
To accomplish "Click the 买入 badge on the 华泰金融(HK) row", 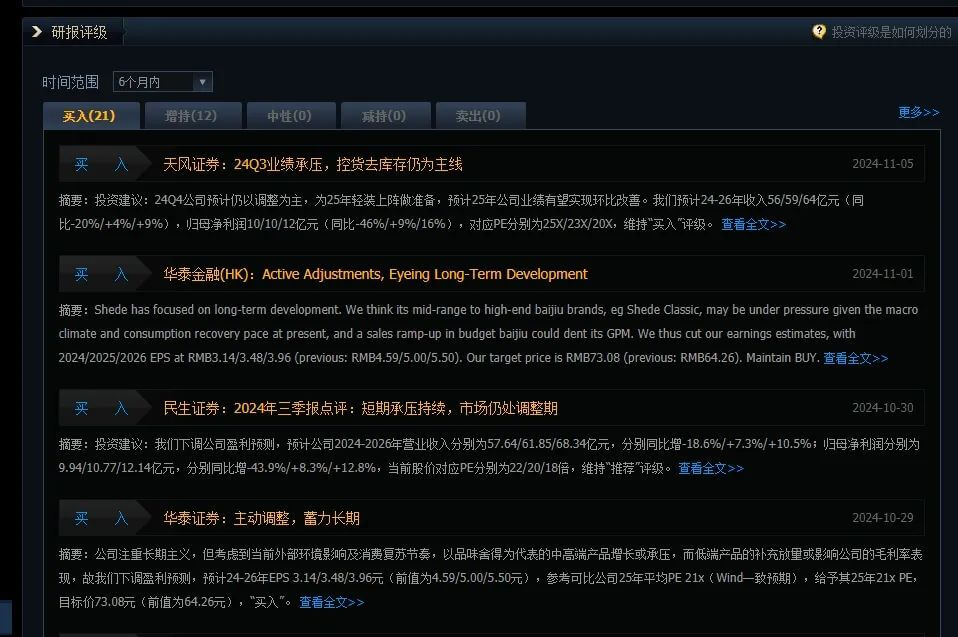I will point(104,274).
